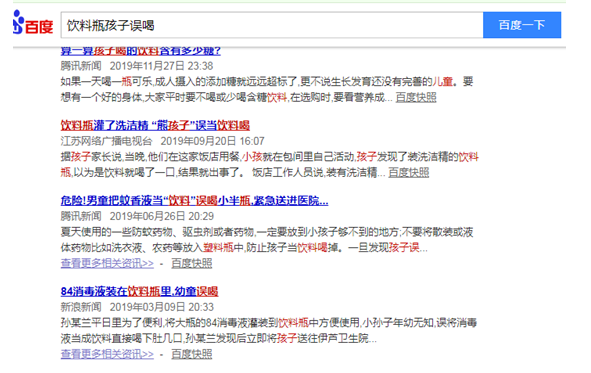Open result 84消毒液装在饮料瓶里,幼童误喝

[x=139, y=291]
